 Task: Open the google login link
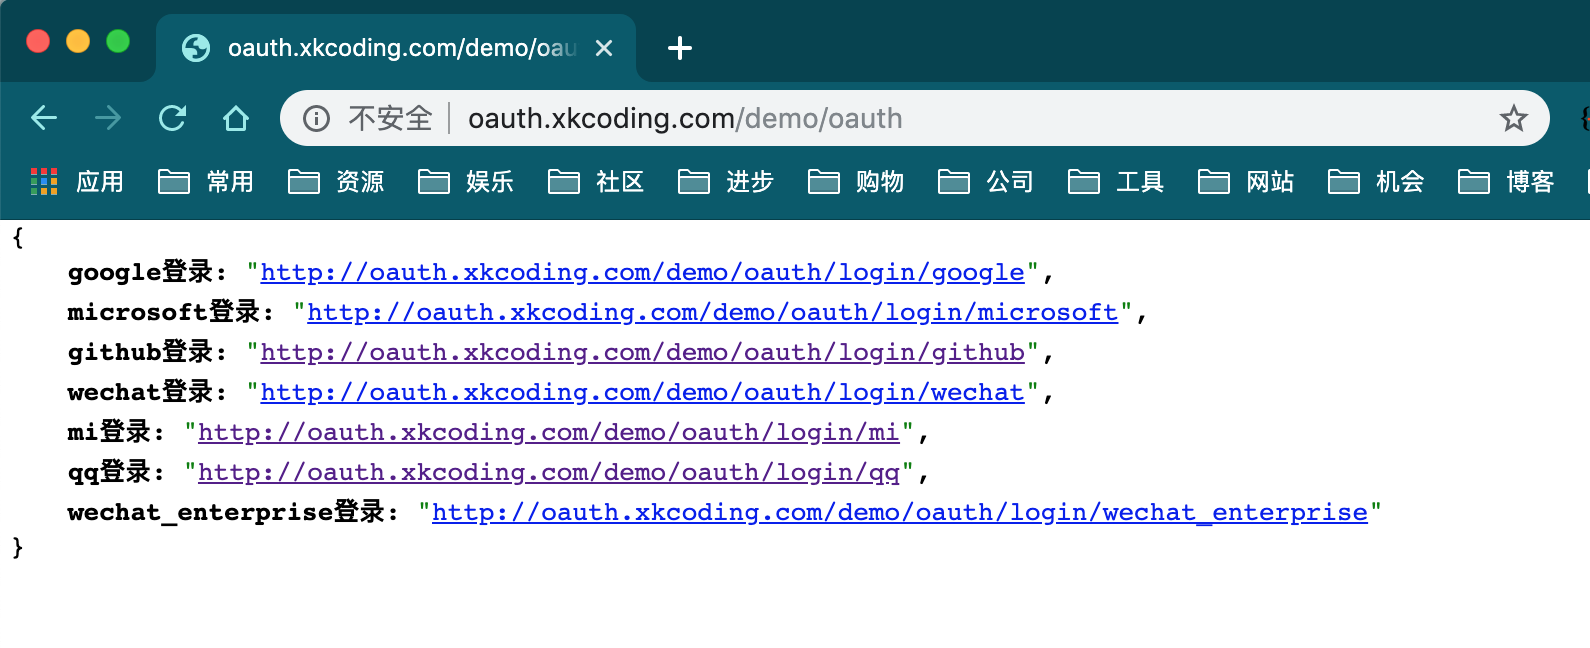[x=642, y=272]
